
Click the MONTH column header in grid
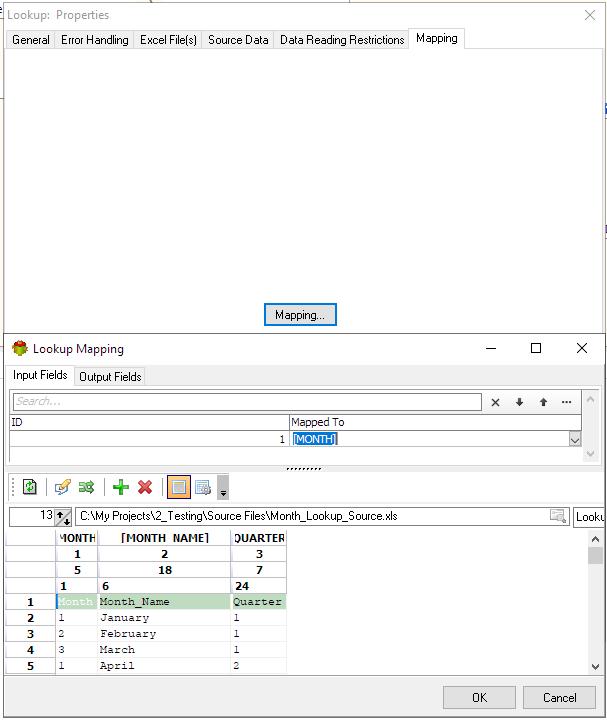pyautogui.click(x=77, y=538)
